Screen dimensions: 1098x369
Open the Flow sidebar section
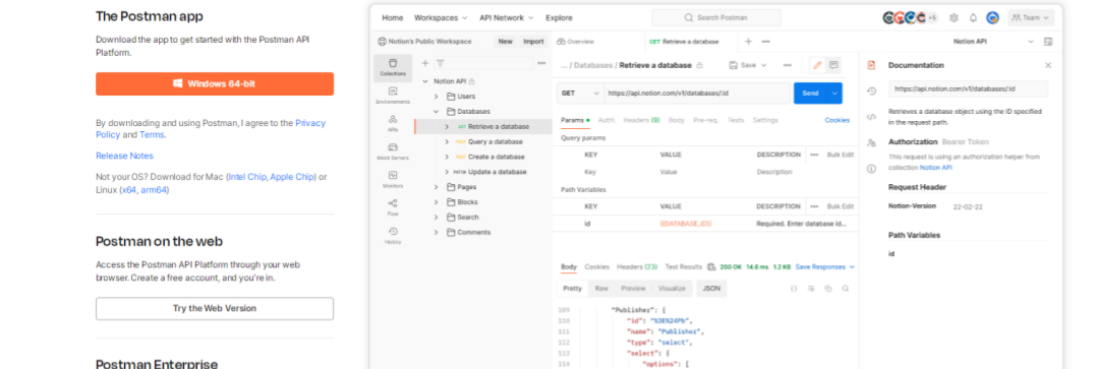click(x=393, y=208)
